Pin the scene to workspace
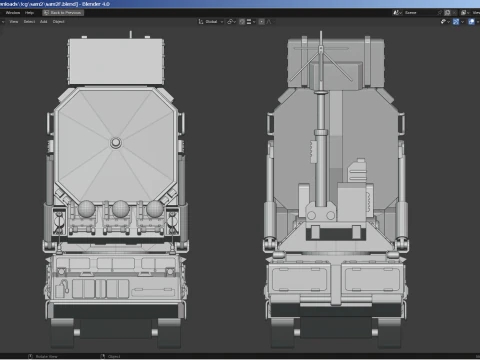Screen dimensions: 480x360 tap(440, 13)
